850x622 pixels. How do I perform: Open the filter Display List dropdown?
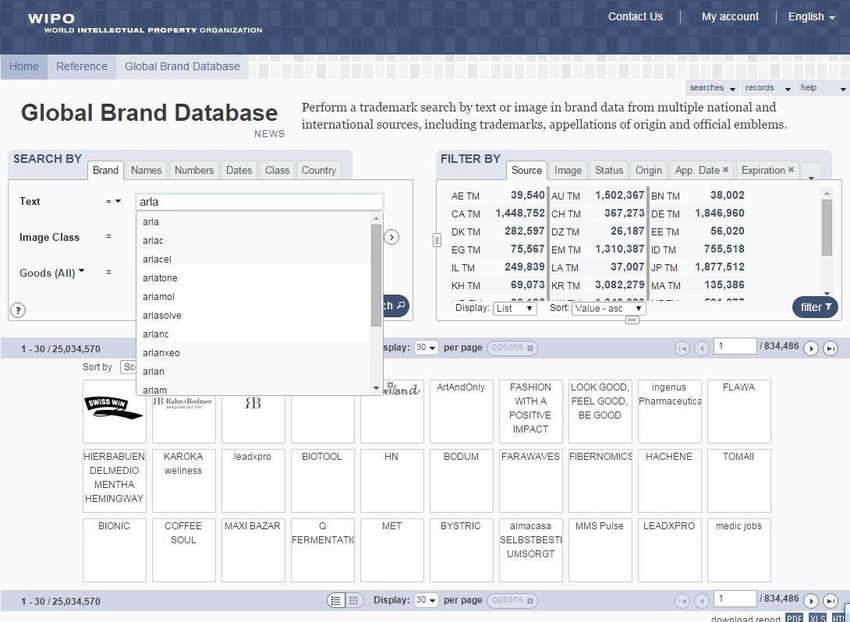pyautogui.click(x=515, y=309)
